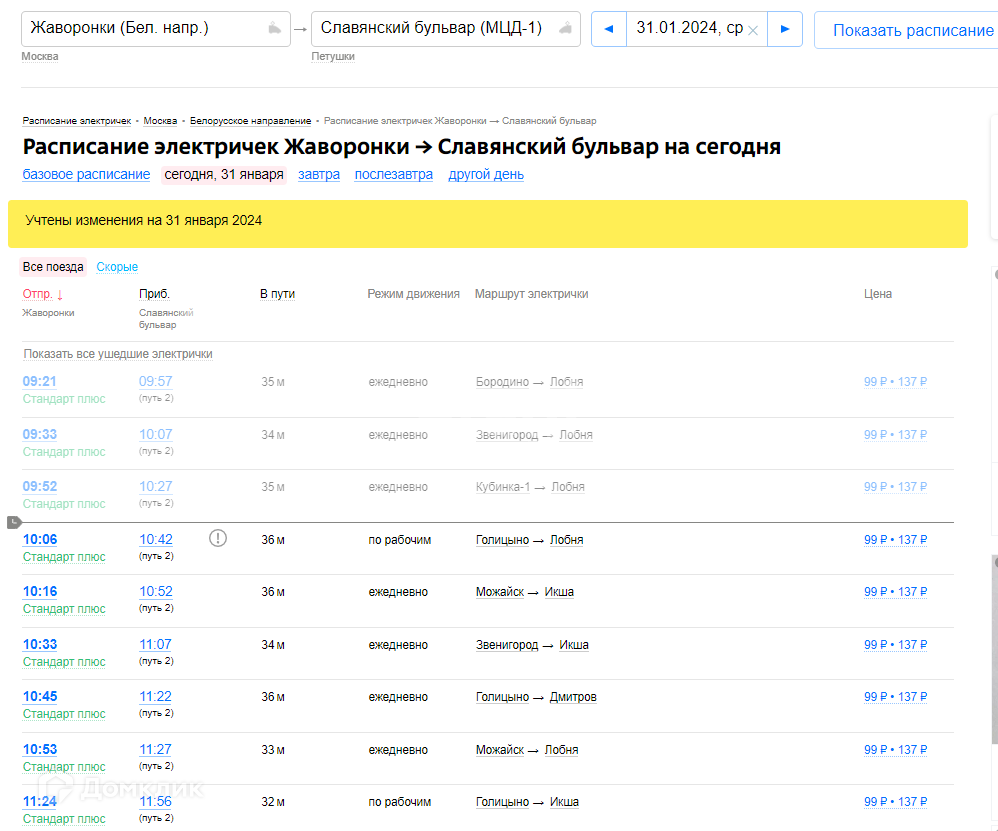The height and width of the screenshot is (831, 998).
Task: Click the current-time clock marker on the timetable
Action: 13,522
